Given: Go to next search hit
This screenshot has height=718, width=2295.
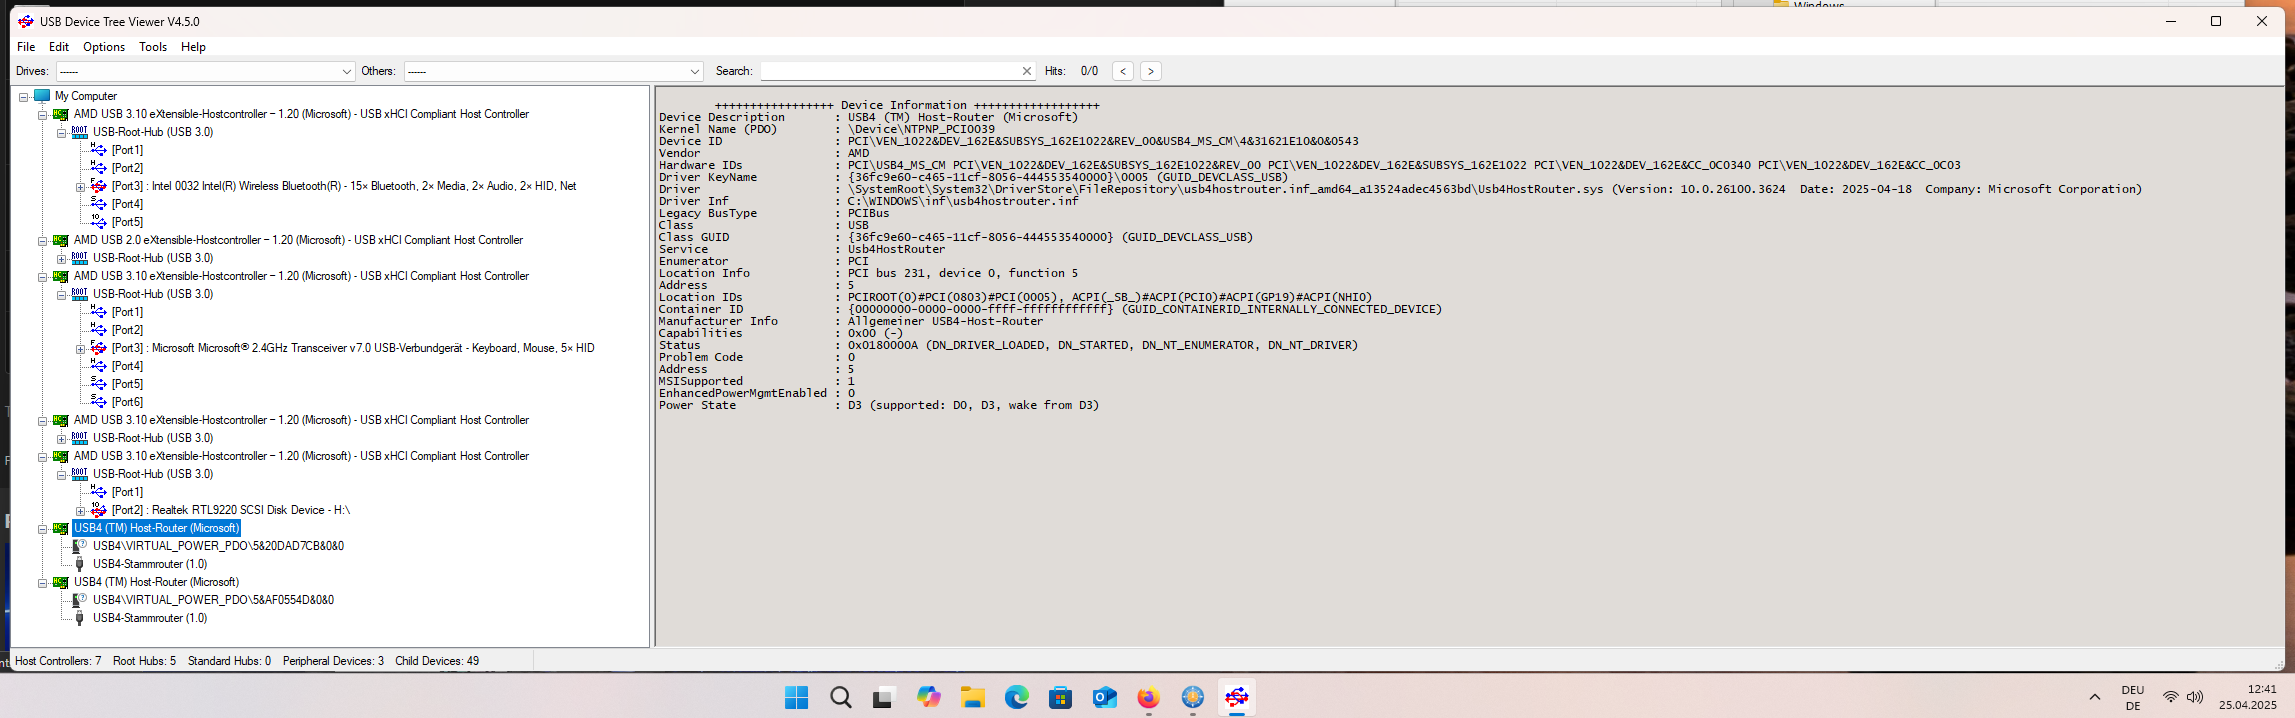Looking at the screenshot, I should tap(1151, 71).
